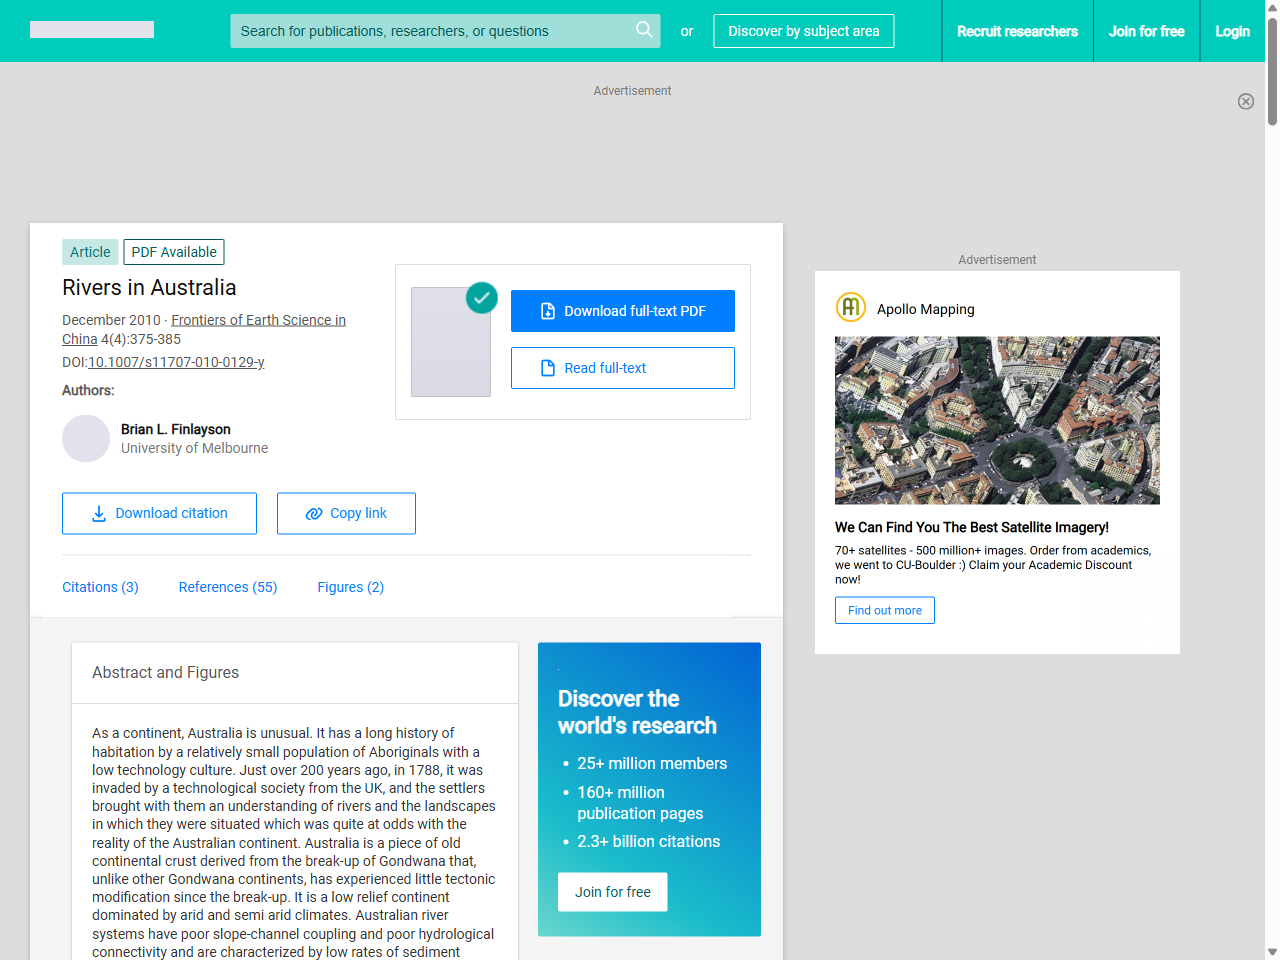Image resolution: width=1280 pixels, height=960 pixels.
Task: Open the Frontiers of Earth Science in China link
Action: pyautogui.click(x=258, y=320)
